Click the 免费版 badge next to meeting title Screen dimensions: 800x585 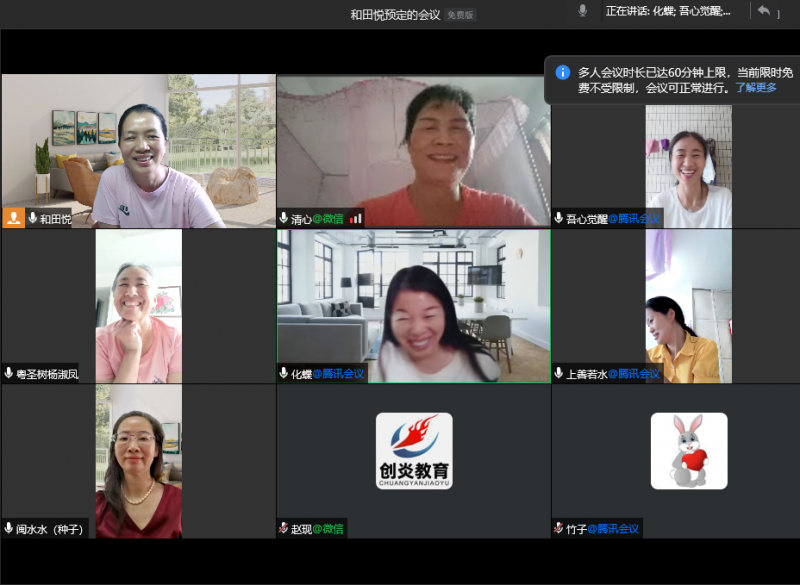pos(461,15)
